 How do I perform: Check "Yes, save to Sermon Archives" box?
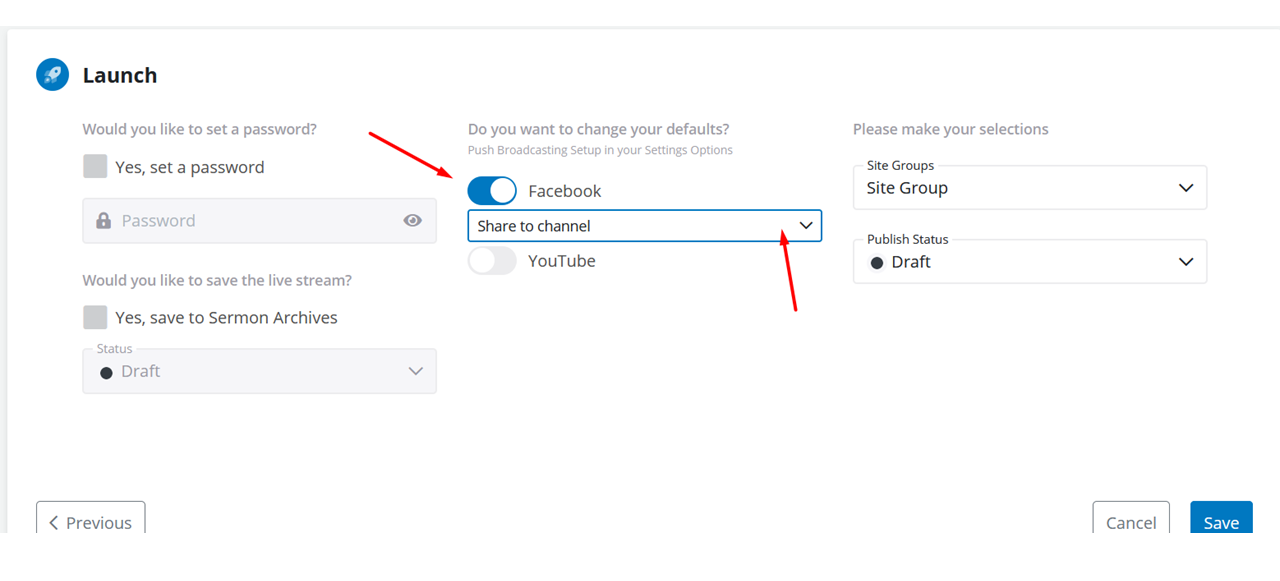pyautogui.click(x=95, y=317)
